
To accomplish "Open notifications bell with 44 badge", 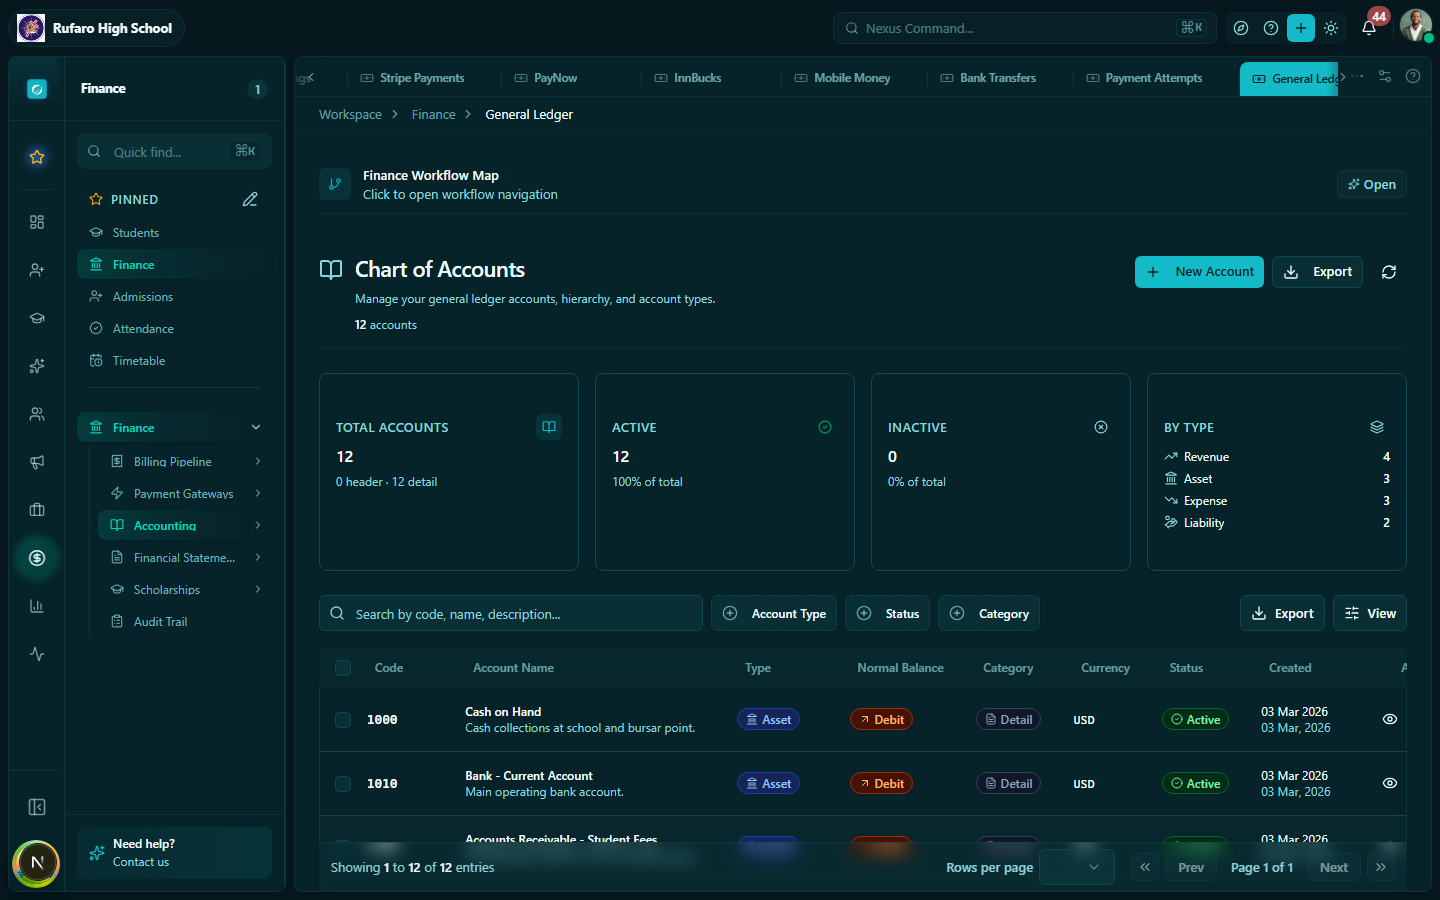I will [x=1369, y=28].
